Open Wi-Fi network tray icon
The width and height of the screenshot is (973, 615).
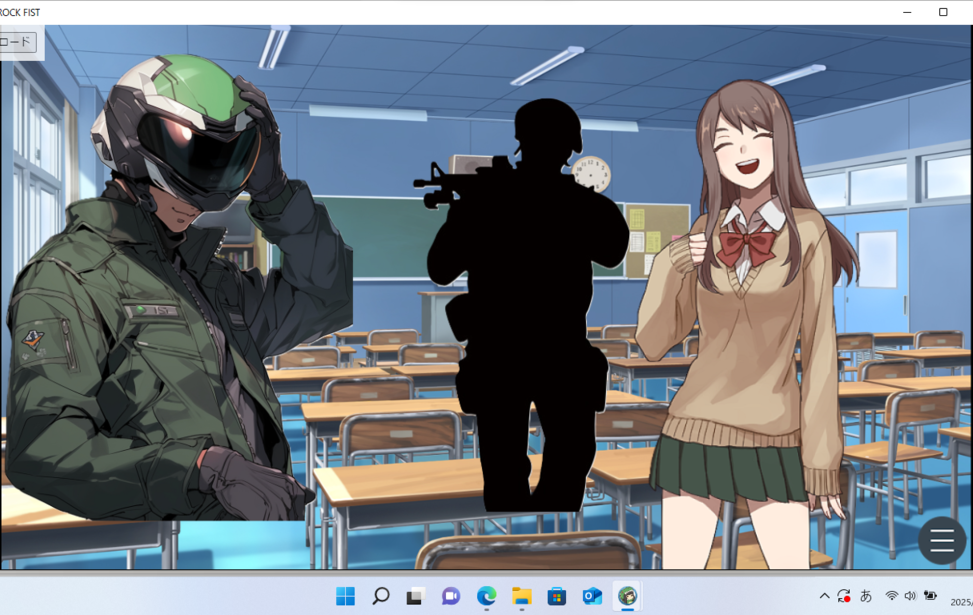(x=891, y=596)
